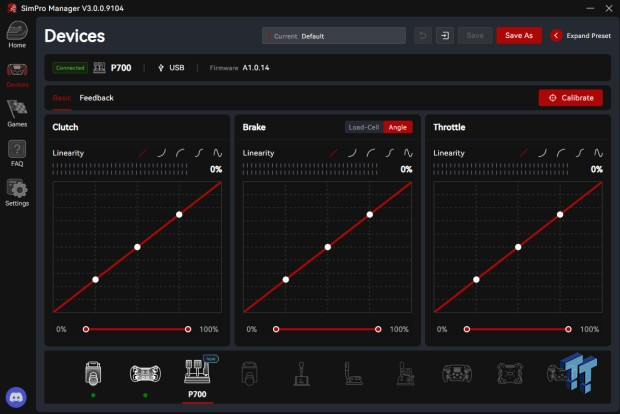Click the Throttle linearity tick bar
Screen dimensions: 620x414
(501, 169)
